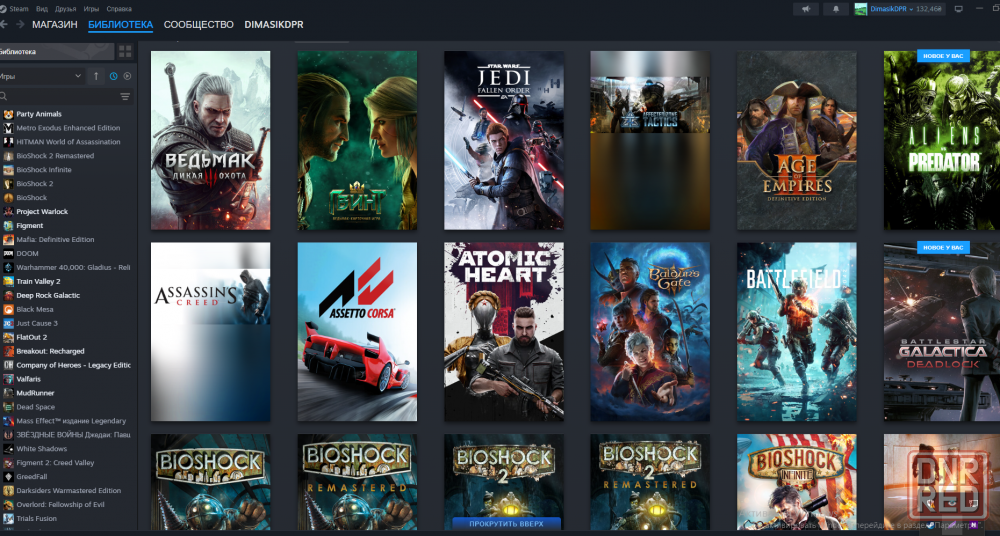
Task: Click the Metro Exodus list icon
Action: point(8,128)
